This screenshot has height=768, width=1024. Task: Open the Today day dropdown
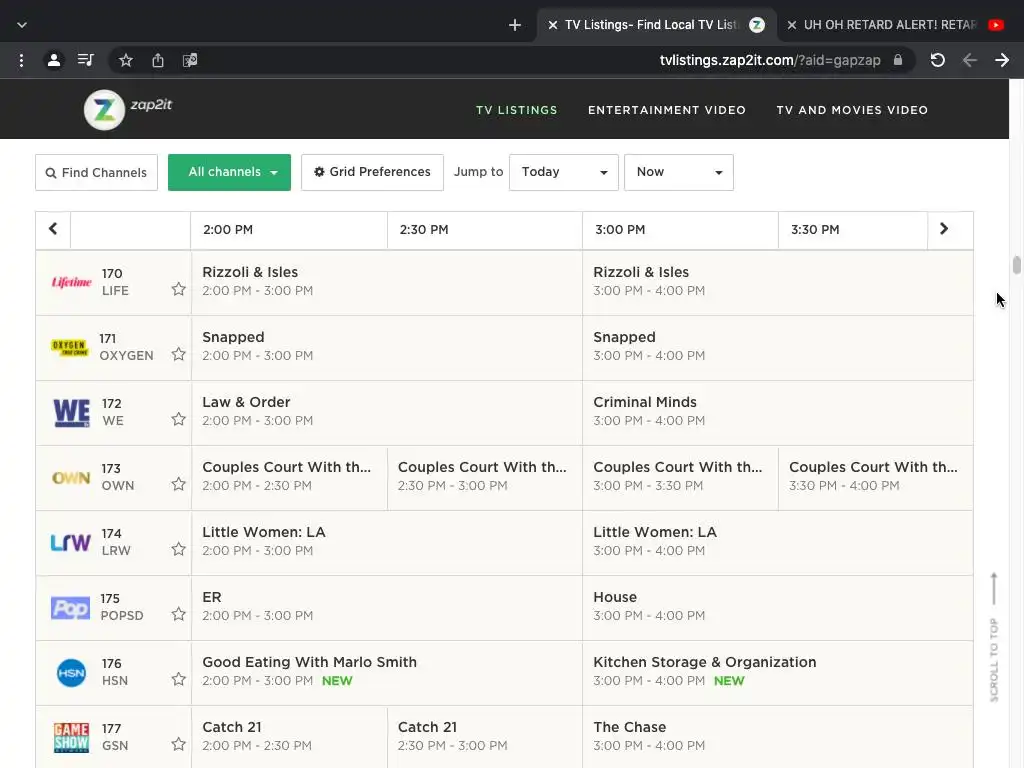click(x=564, y=172)
